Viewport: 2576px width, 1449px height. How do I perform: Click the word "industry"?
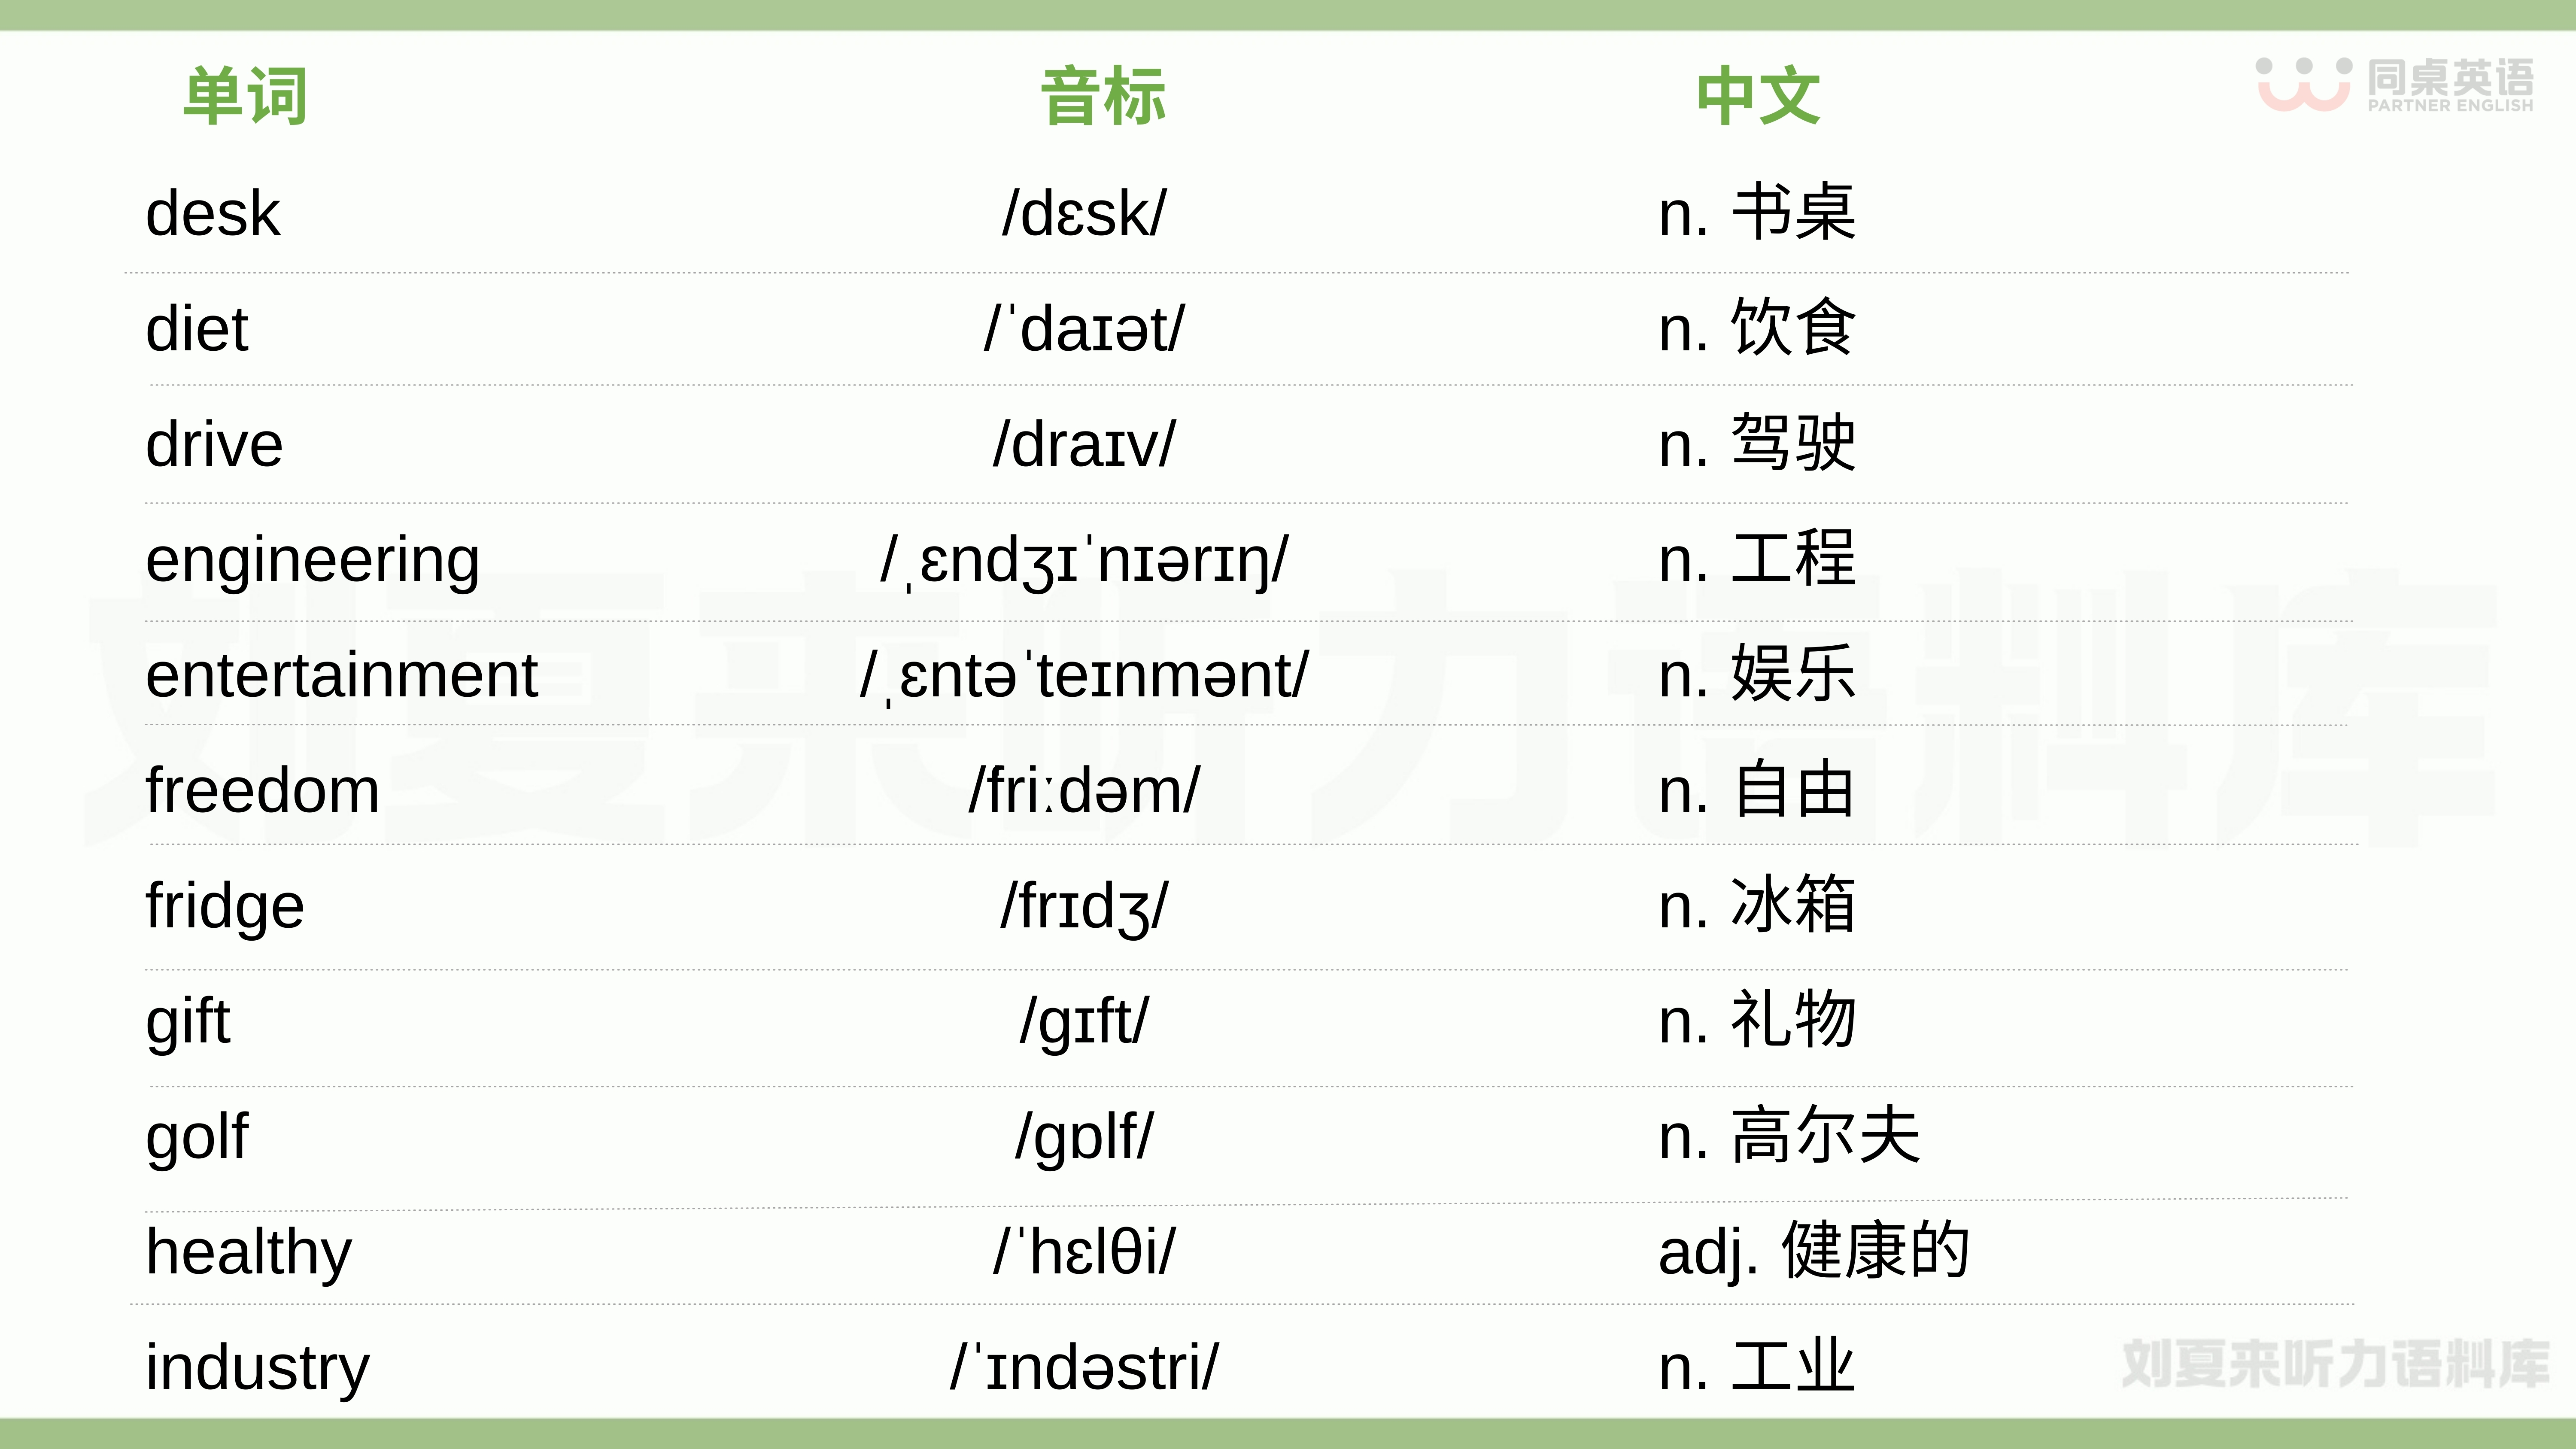click(257, 1367)
